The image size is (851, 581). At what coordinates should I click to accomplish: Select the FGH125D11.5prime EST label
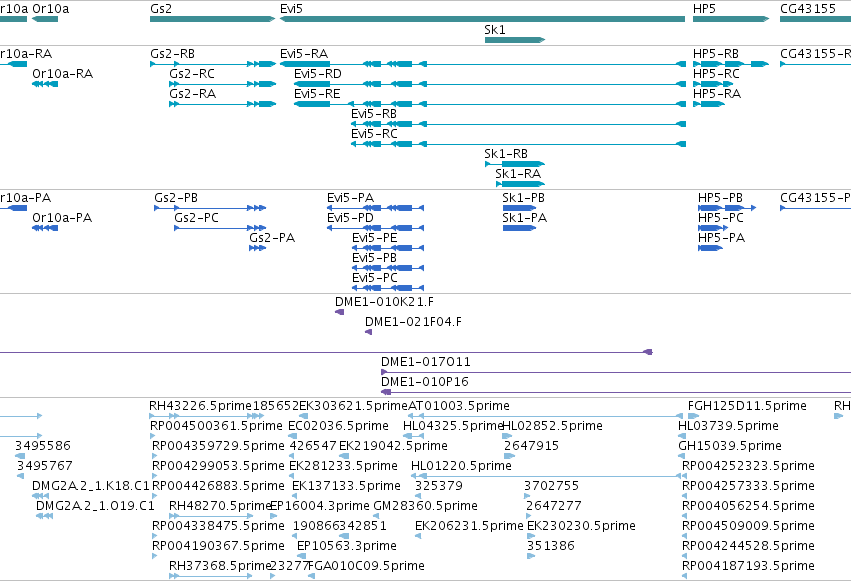(x=747, y=406)
